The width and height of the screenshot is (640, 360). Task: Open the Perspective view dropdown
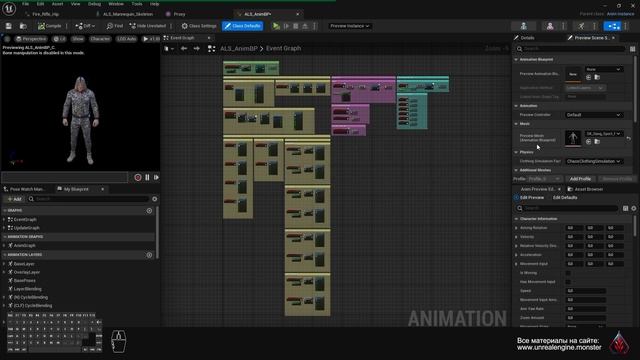click(x=31, y=39)
